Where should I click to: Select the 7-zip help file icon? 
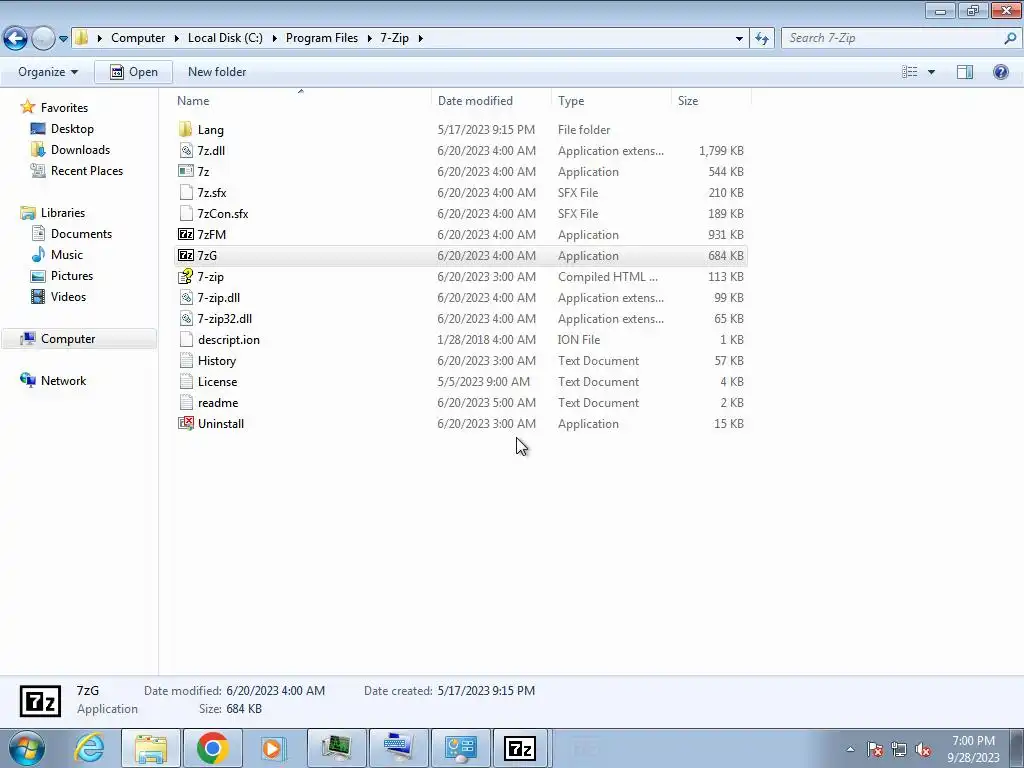pyautogui.click(x=186, y=276)
